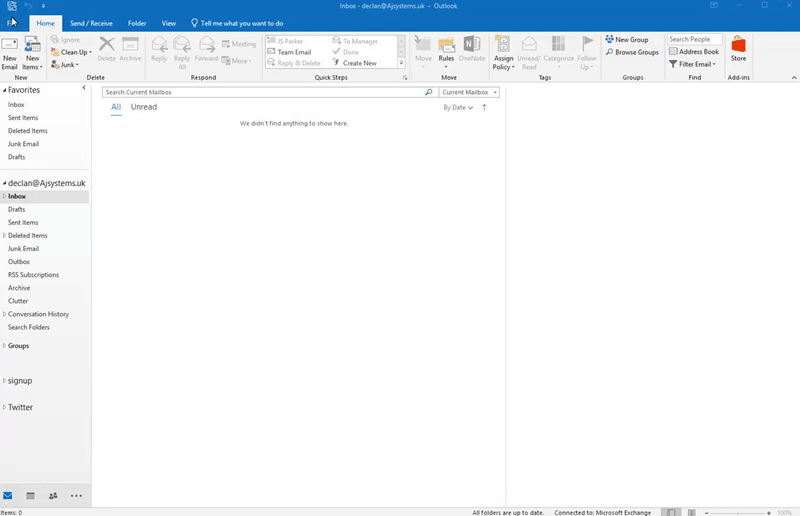Screen dimensions: 800x516
Task: Click Browse Groups button
Action: [x=632, y=52]
